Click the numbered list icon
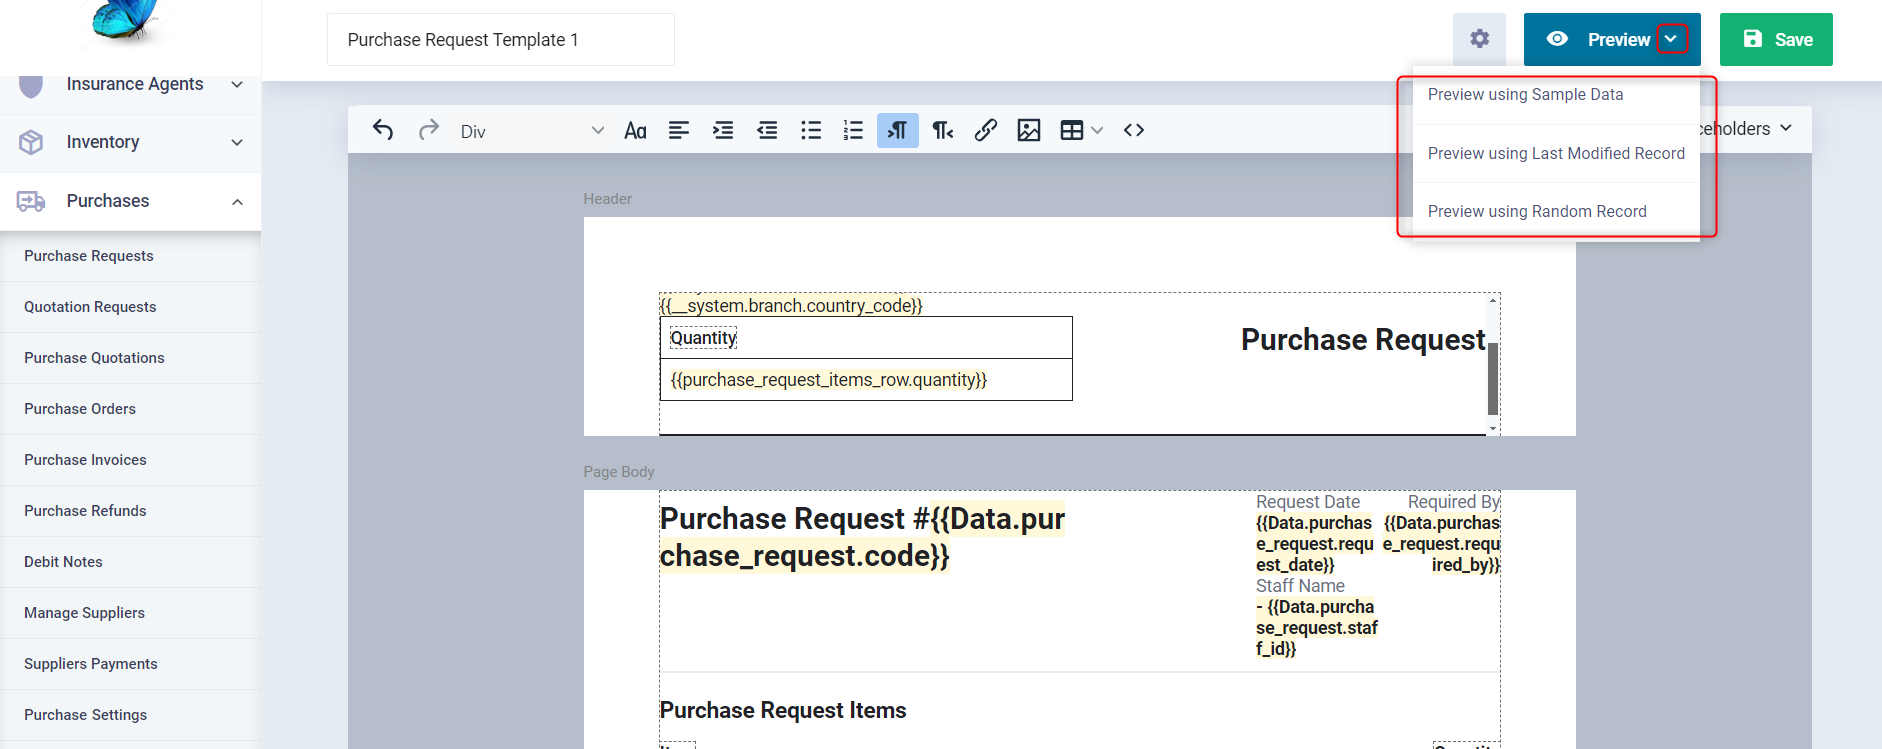 [x=853, y=130]
